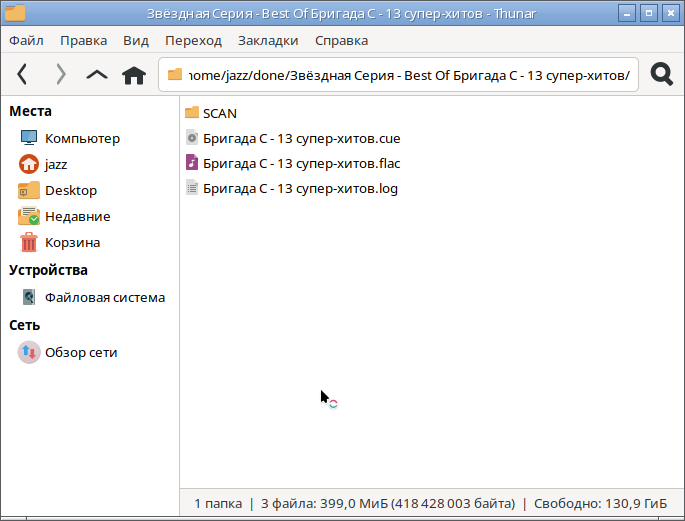
Task: Select Бригада С - 13 супер-хитов.flac file name
Action: [302, 163]
